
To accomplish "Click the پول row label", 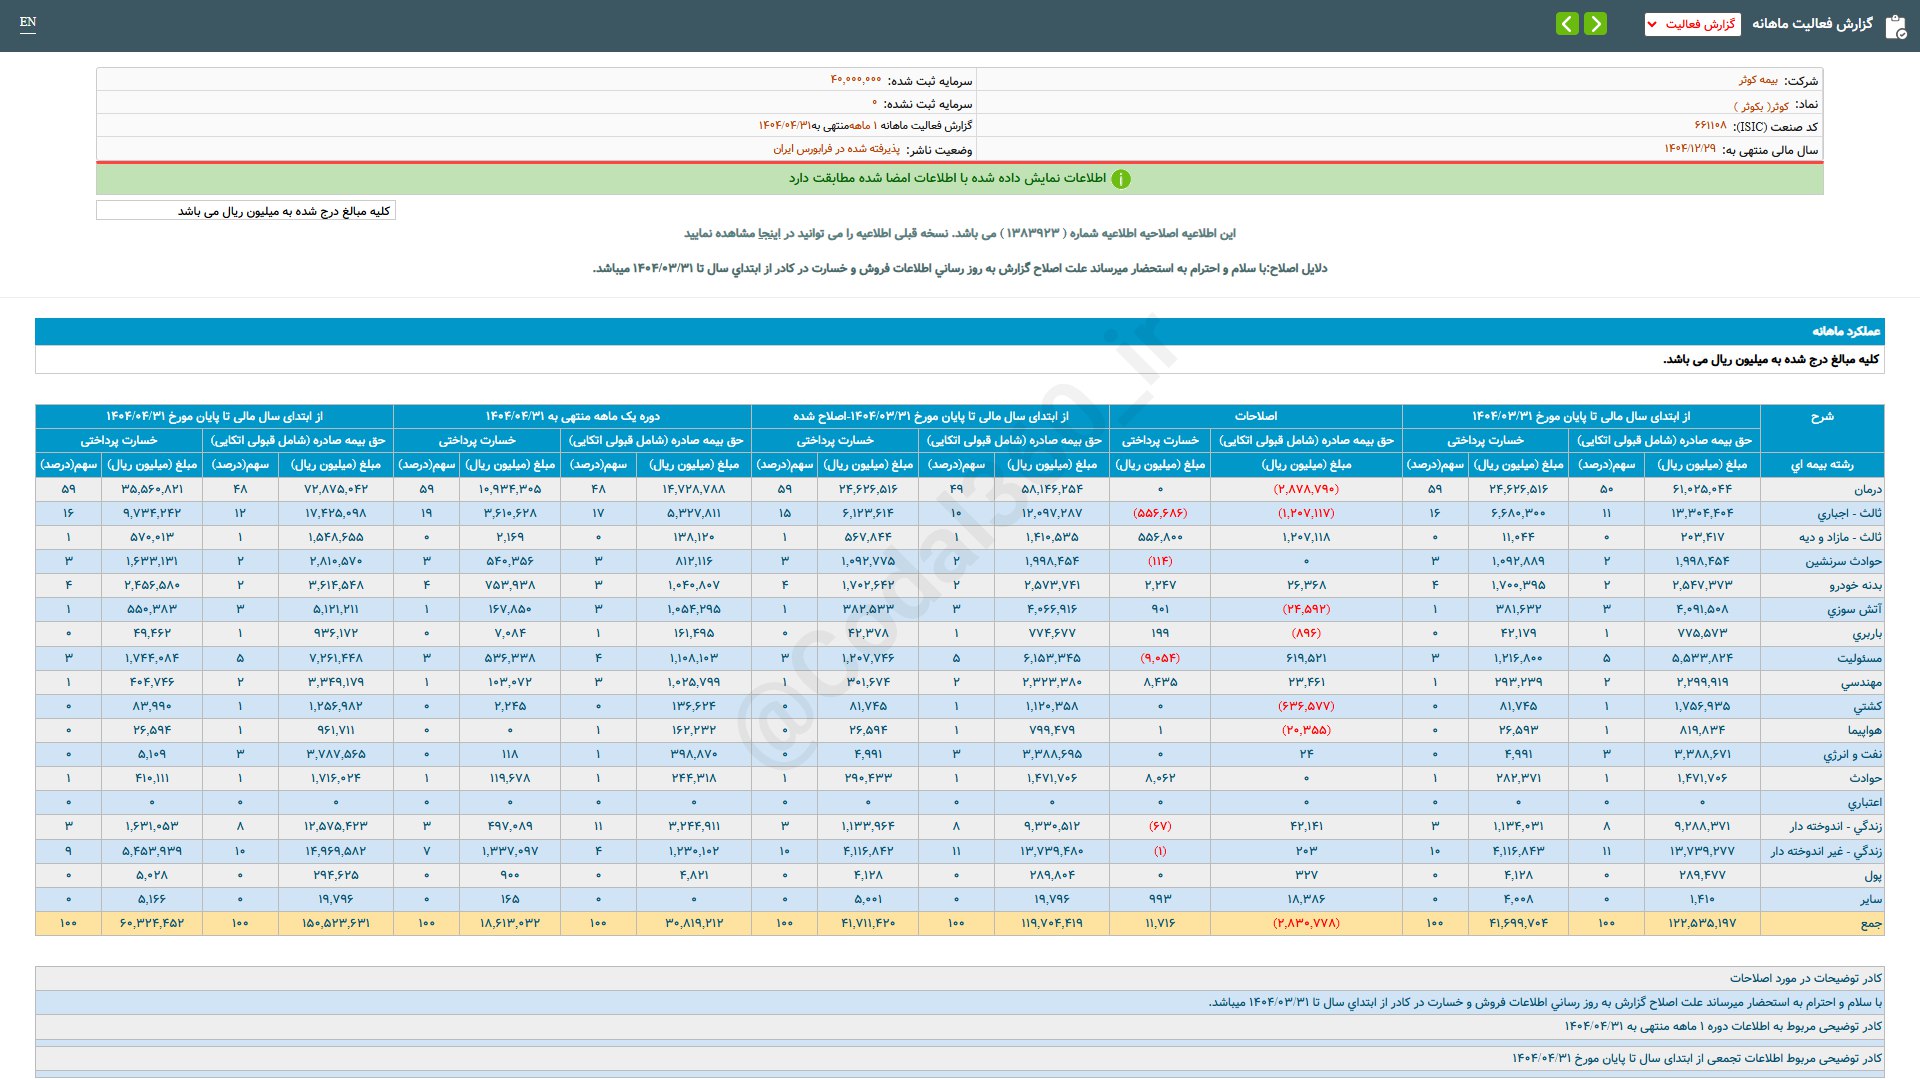I will (x=1873, y=876).
